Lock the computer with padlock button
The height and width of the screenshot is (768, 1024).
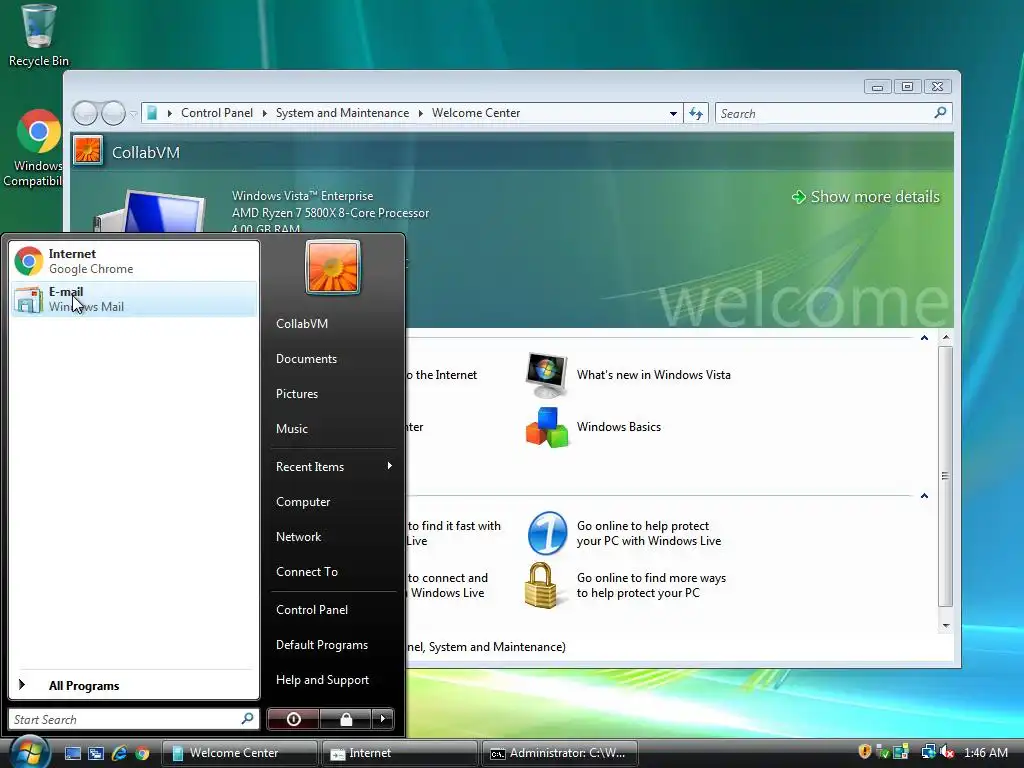click(x=346, y=719)
